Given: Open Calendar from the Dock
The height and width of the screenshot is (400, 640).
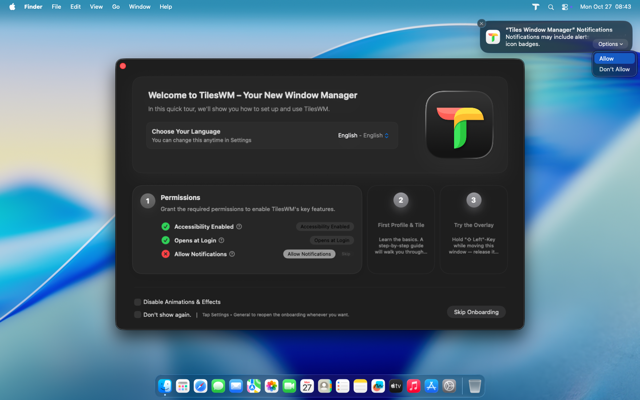Looking at the screenshot, I should pyautogui.click(x=307, y=386).
